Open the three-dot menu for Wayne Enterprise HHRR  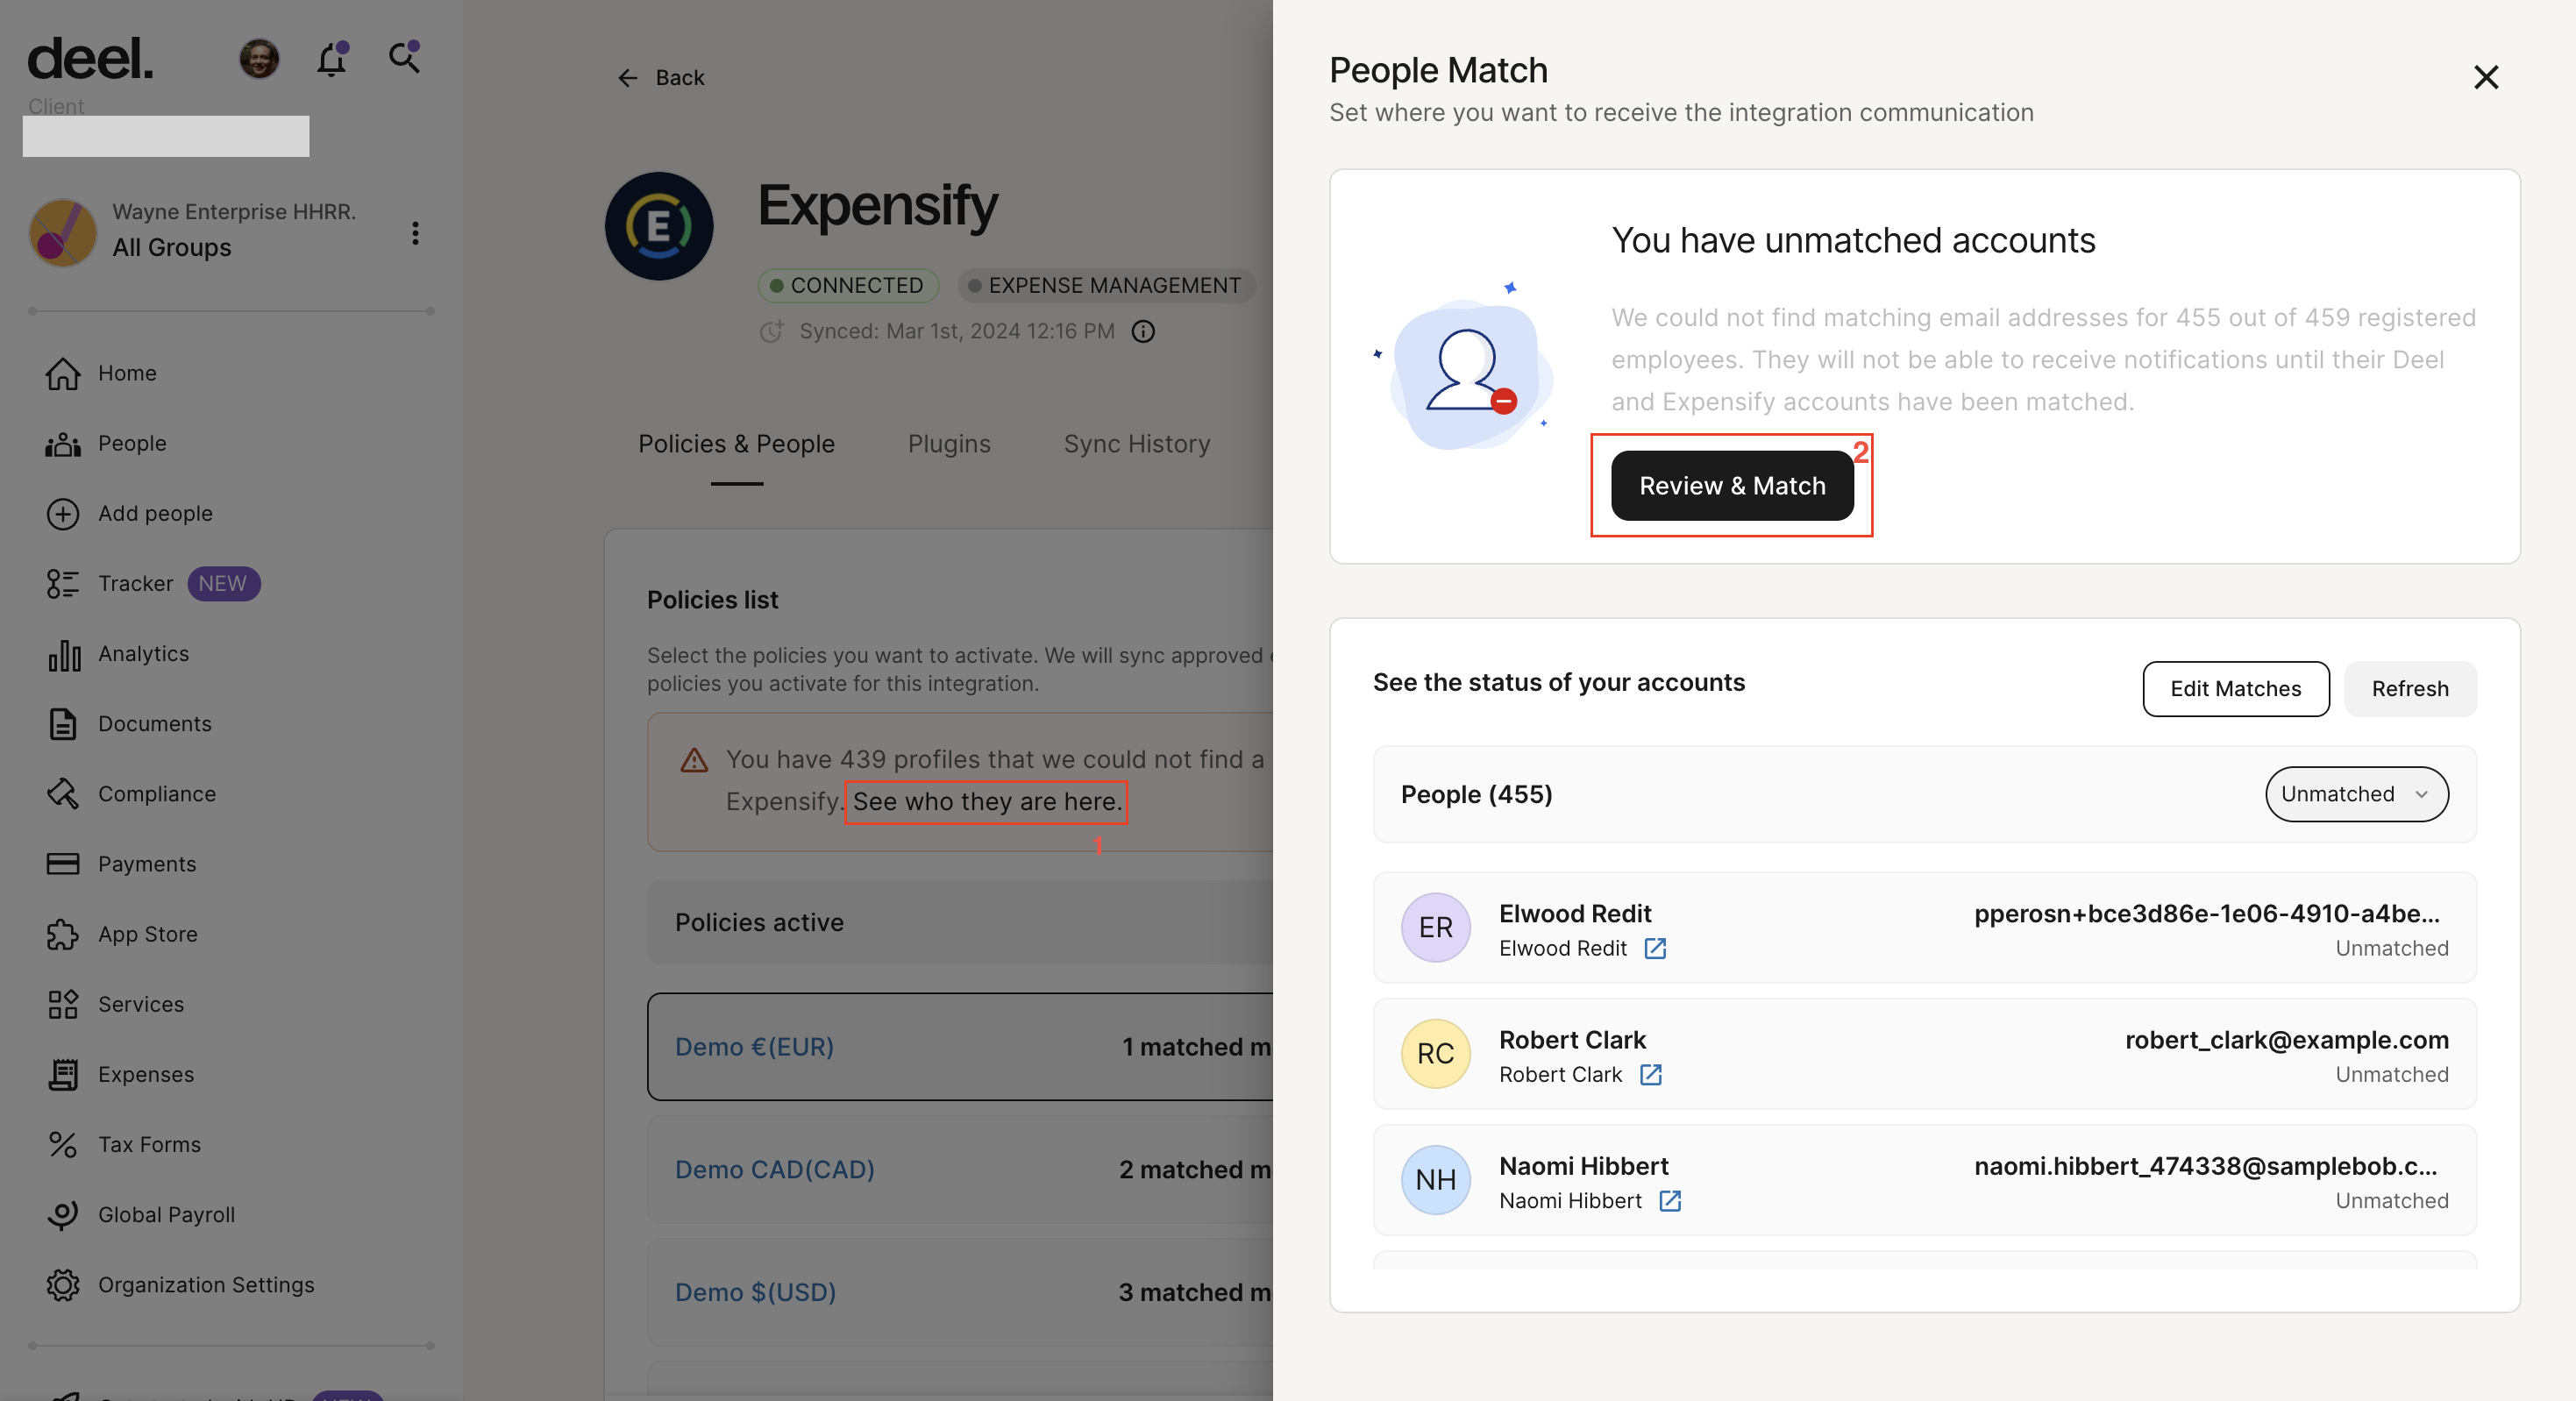[x=415, y=233]
